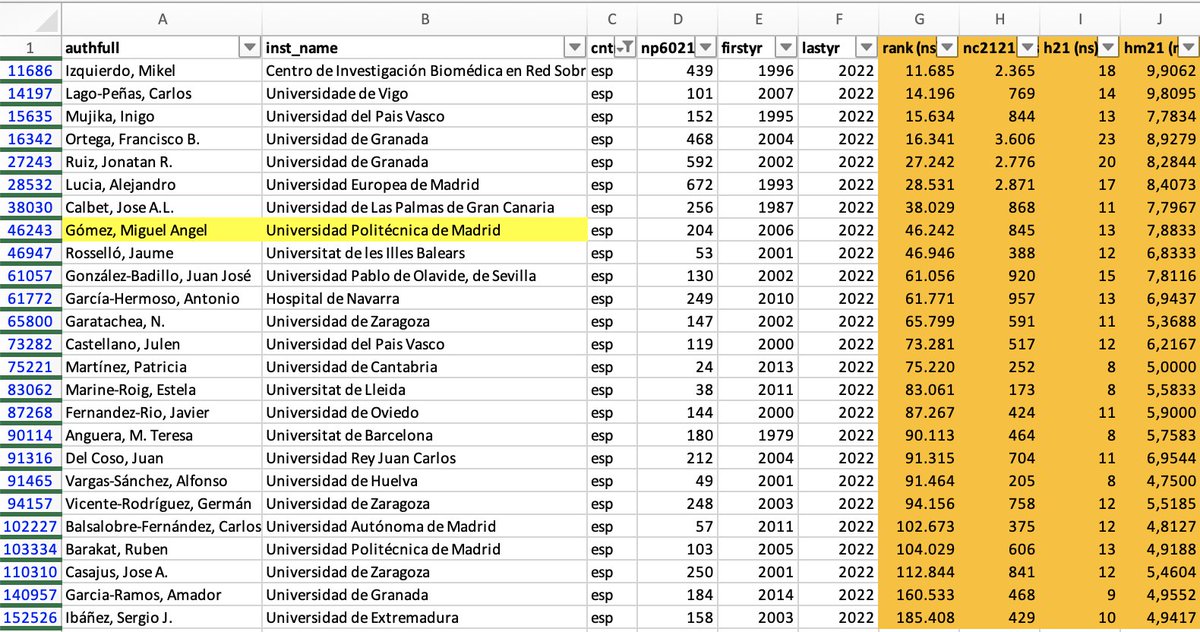1200x632 pixels.
Task: Click cell 'Universidad de Cantabria'
Action: click(x=425, y=367)
